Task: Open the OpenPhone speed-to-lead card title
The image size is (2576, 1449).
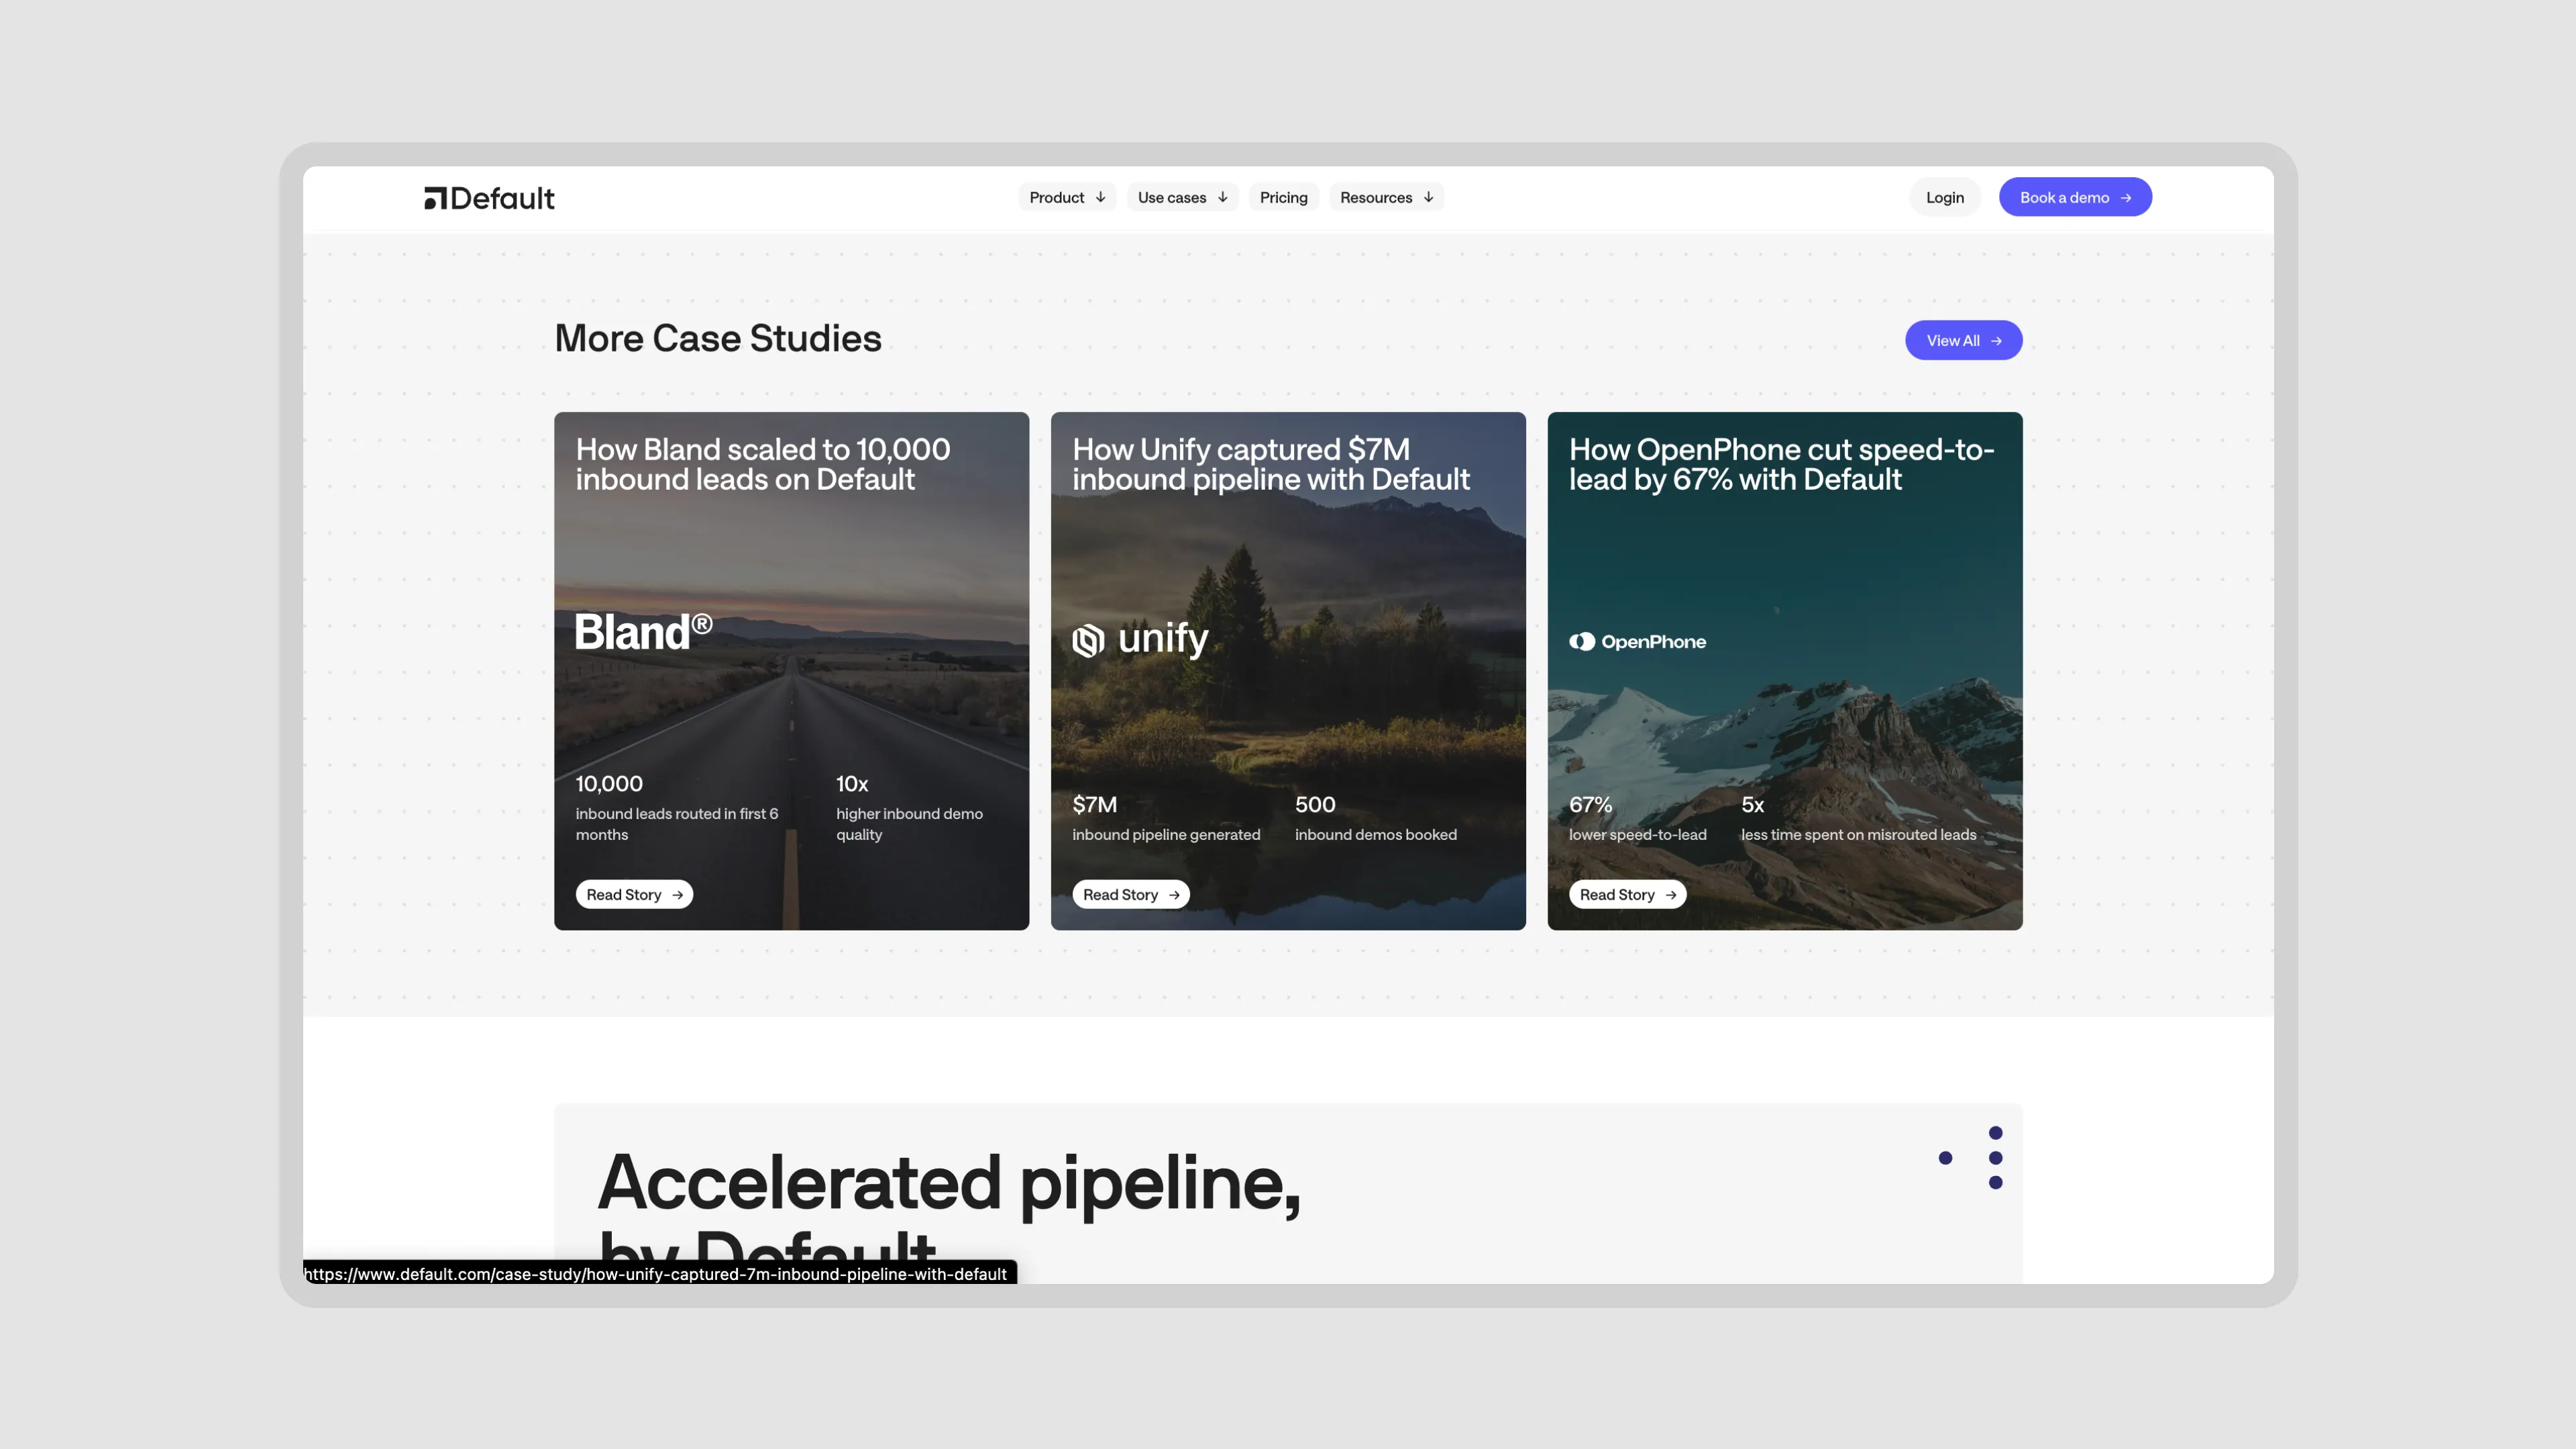Action: click(1780, 465)
